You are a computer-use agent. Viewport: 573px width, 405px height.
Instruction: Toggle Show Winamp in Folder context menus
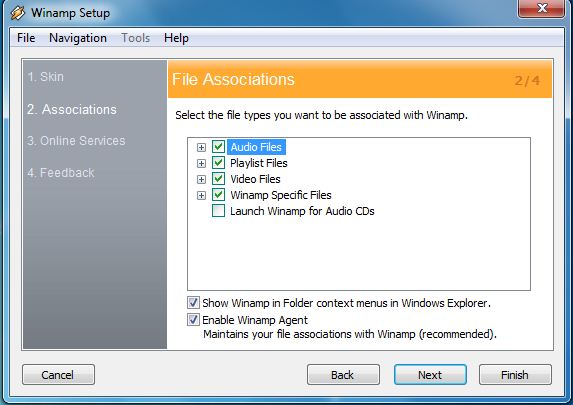click(193, 303)
